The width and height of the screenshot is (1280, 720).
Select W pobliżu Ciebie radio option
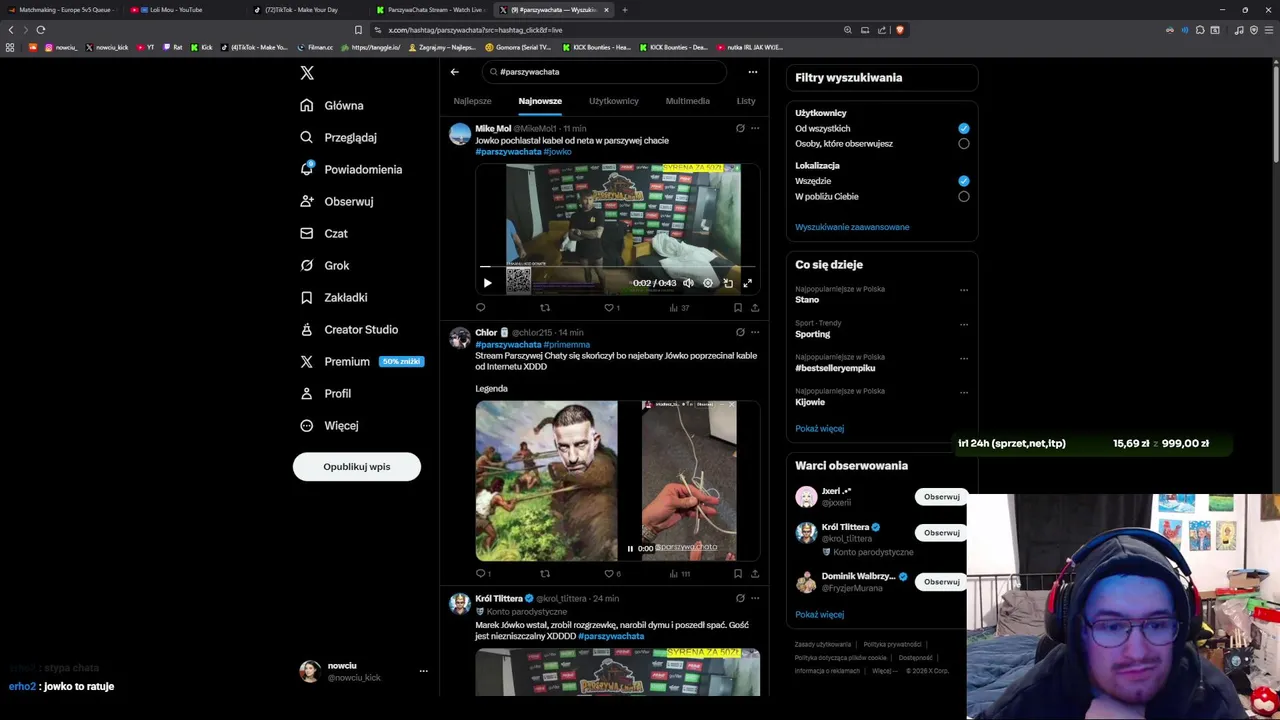[964, 196]
